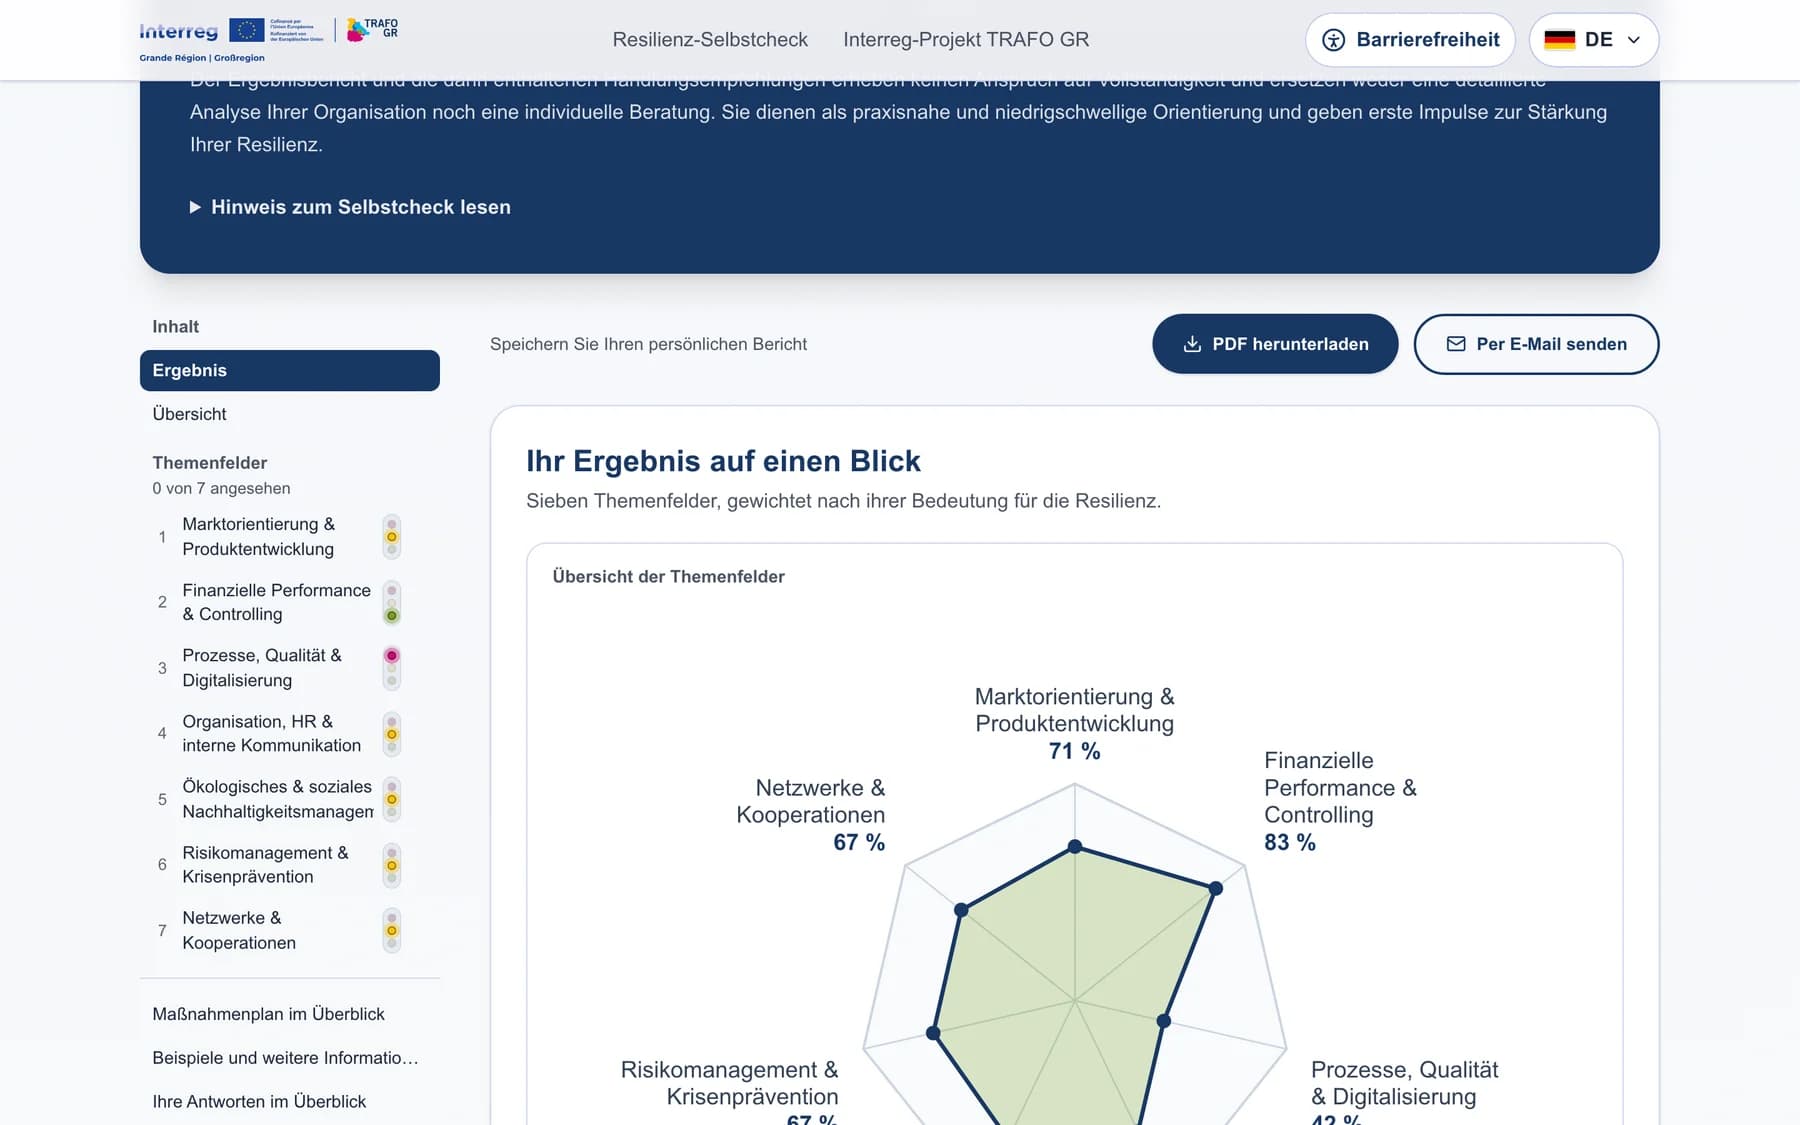
Task: Click the '0 von 7 angesehen' progress text
Action: (221, 489)
